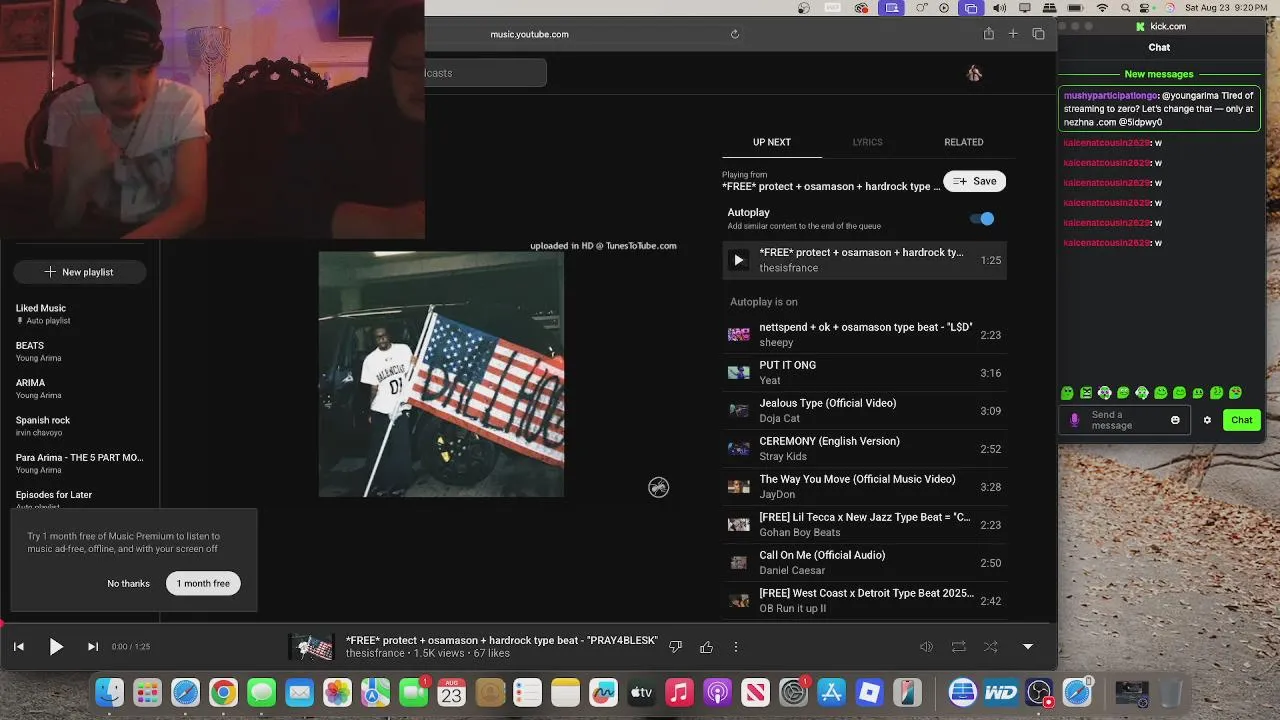Send message with green Chat button

coord(1242,421)
